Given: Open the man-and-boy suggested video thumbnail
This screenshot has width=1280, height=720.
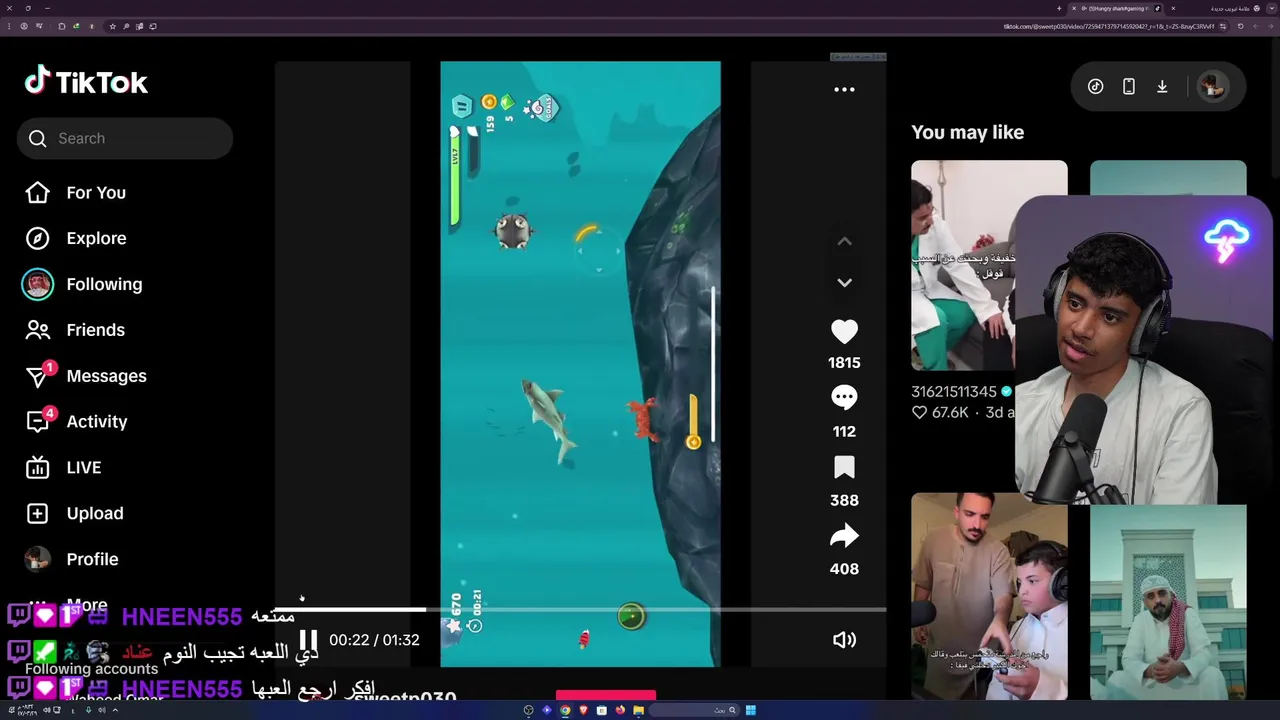Looking at the screenshot, I should coord(989,596).
